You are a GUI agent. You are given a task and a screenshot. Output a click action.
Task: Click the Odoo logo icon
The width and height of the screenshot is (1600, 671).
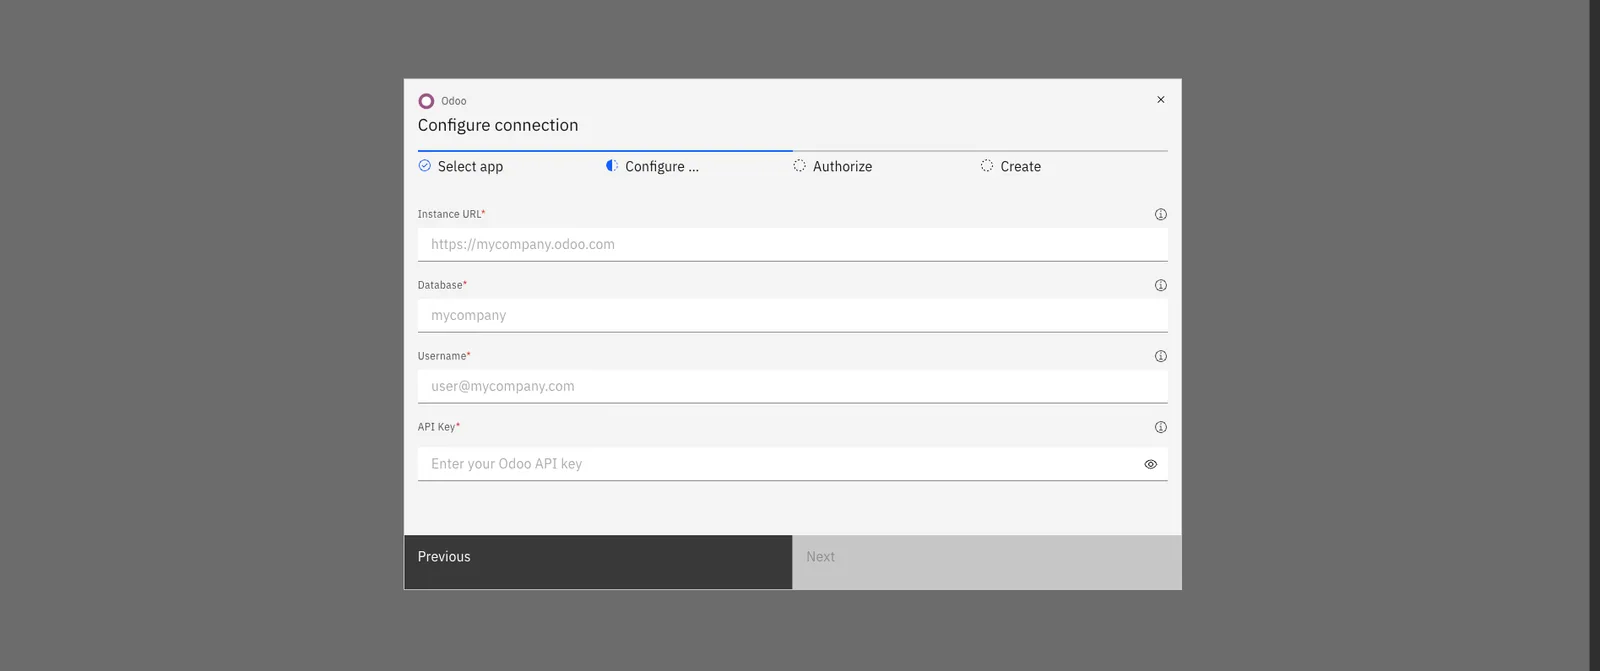pyautogui.click(x=426, y=101)
